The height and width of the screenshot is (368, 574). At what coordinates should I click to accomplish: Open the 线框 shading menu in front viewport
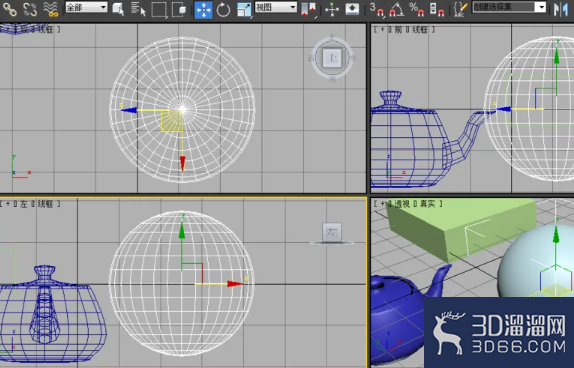coord(420,30)
